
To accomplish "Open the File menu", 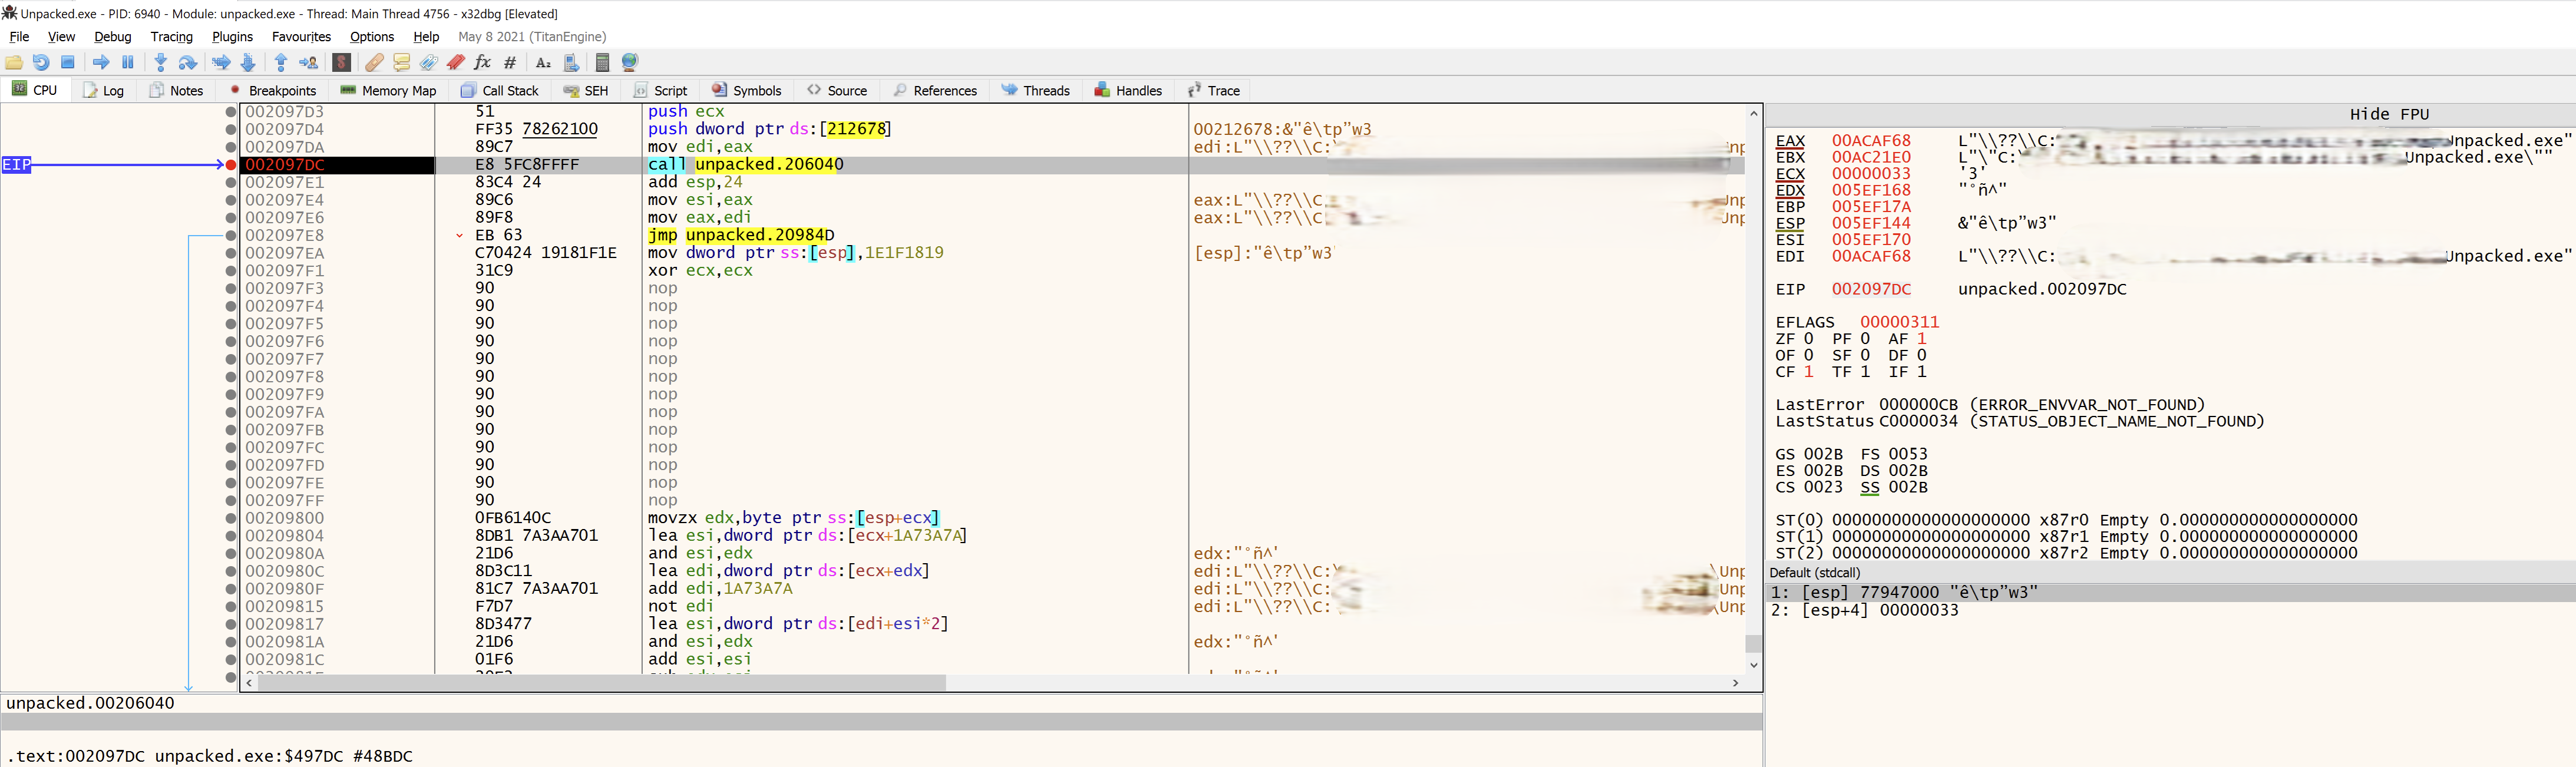I will pyautogui.click(x=19, y=37).
